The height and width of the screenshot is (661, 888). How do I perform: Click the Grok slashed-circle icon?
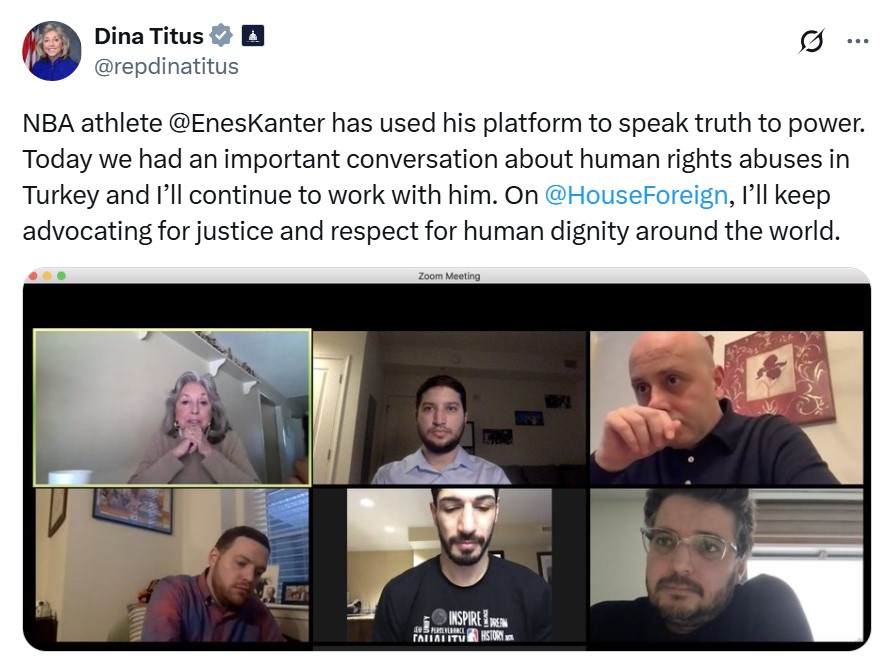812,41
